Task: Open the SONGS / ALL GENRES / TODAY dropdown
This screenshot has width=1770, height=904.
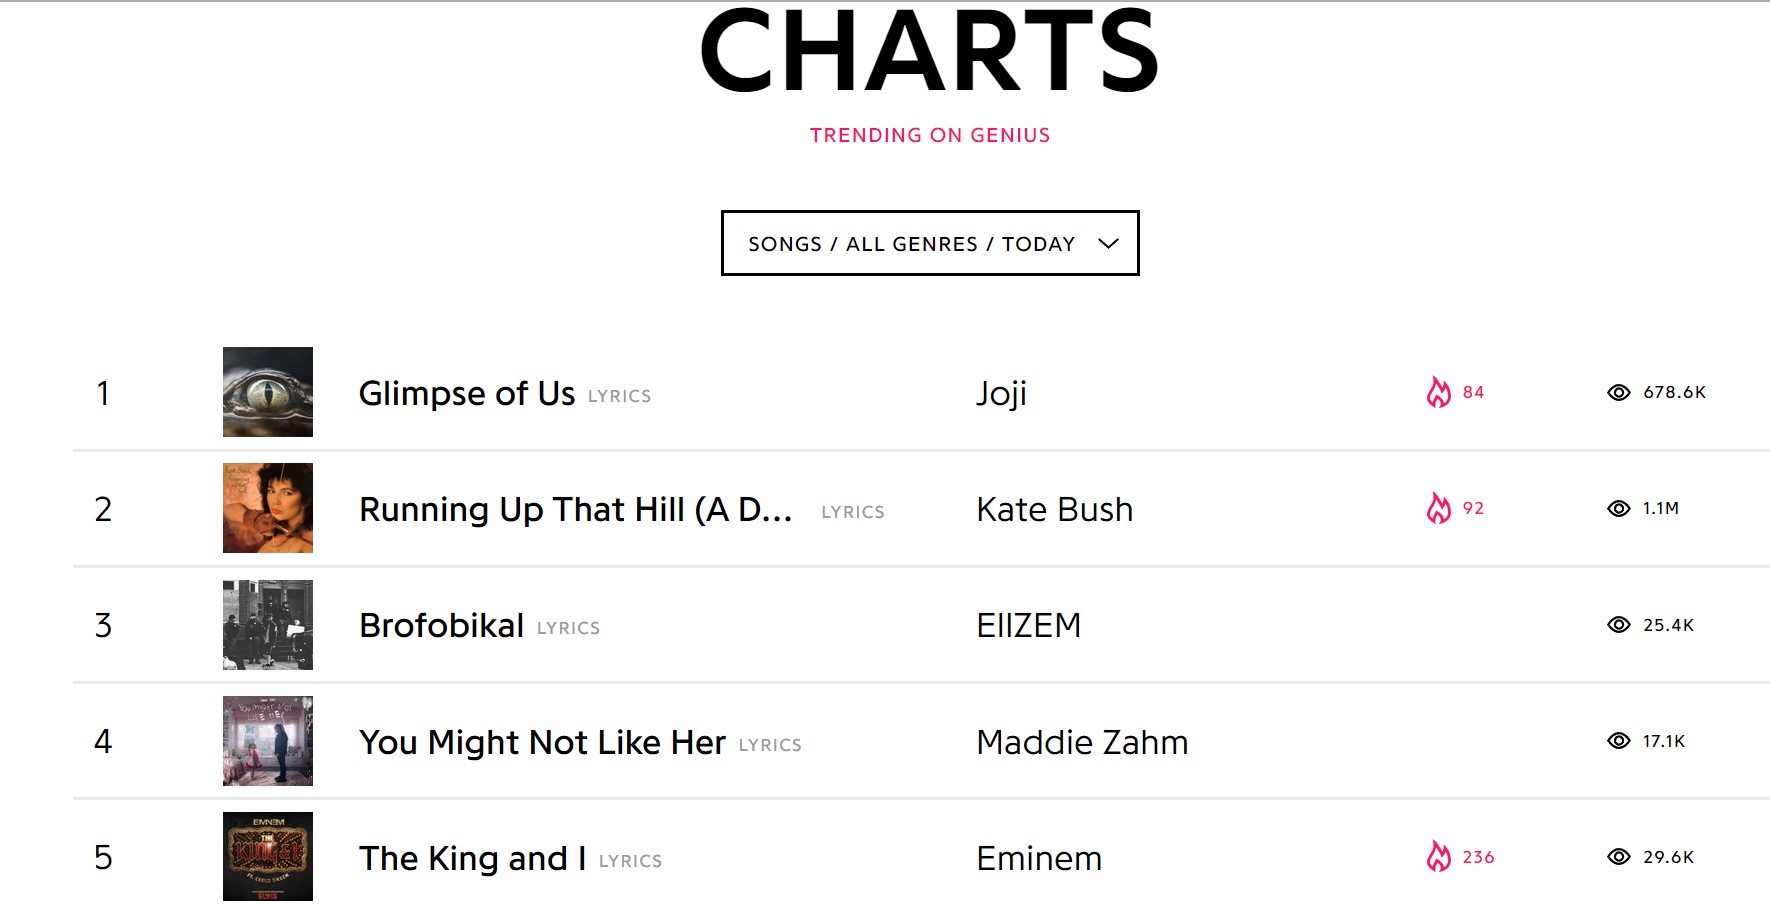Action: pyautogui.click(x=929, y=242)
